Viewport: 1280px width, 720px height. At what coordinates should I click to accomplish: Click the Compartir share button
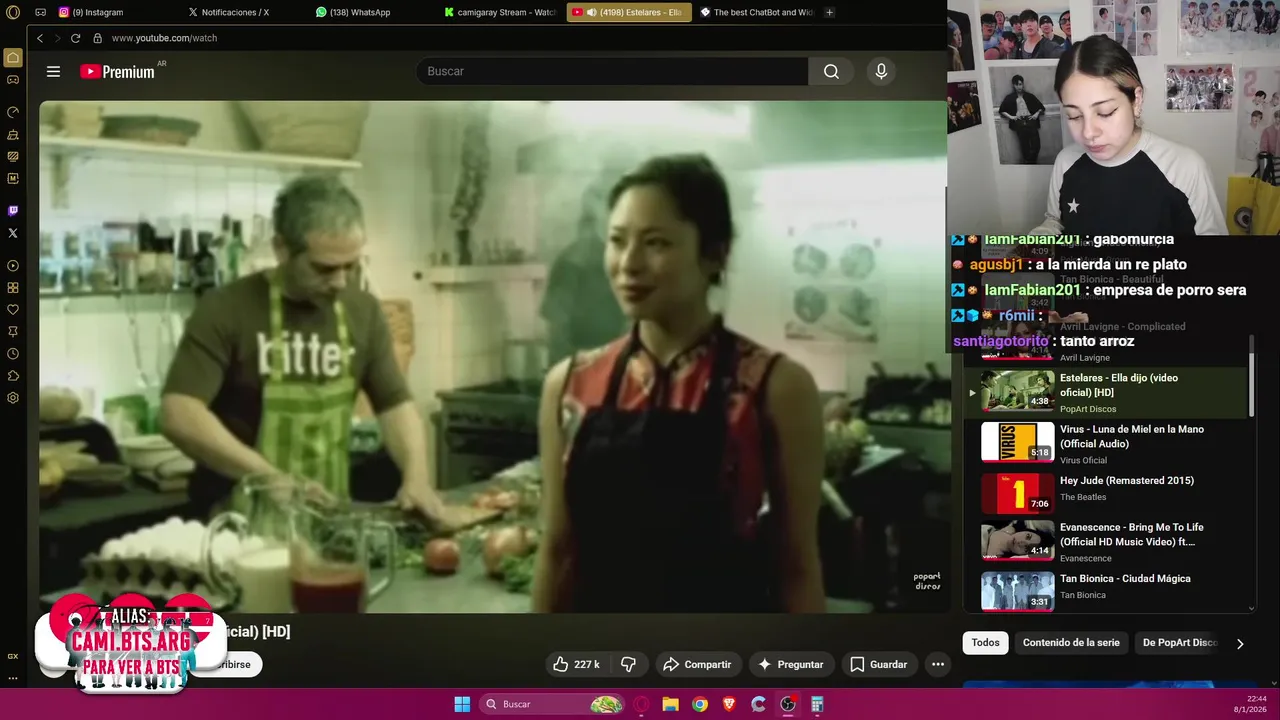[697, 664]
